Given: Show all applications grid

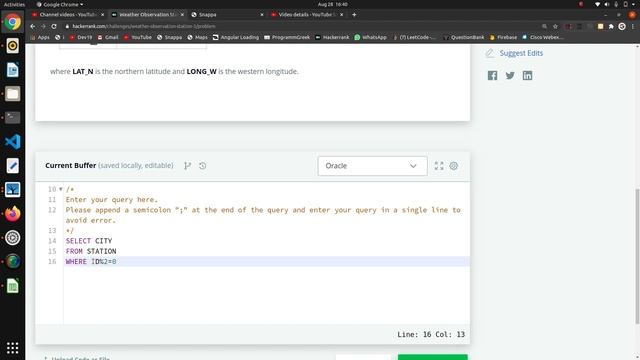Looking at the screenshot, I should [x=12, y=348].
